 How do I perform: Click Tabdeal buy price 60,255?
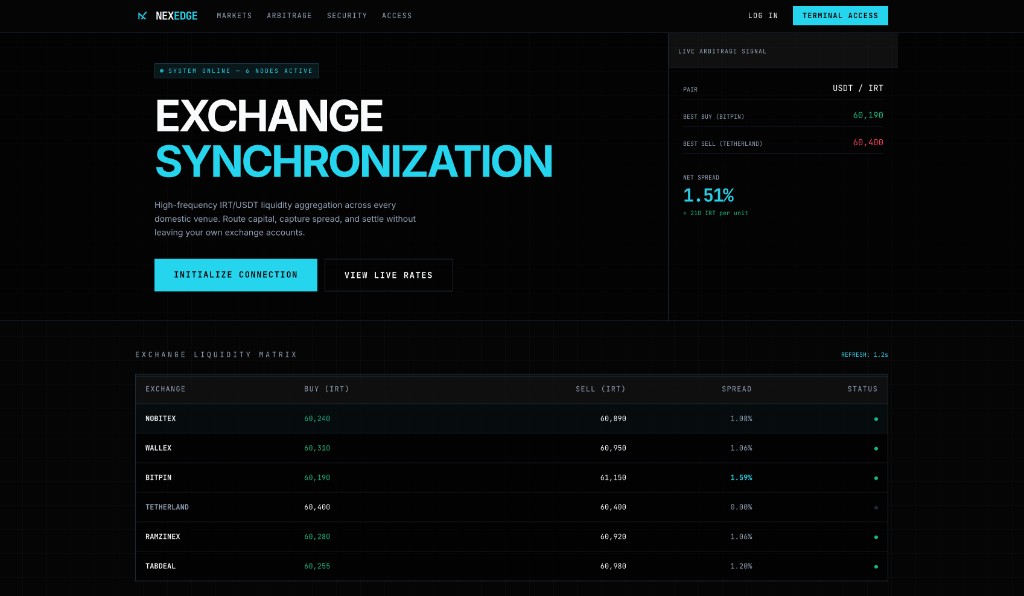coord(317,566)
